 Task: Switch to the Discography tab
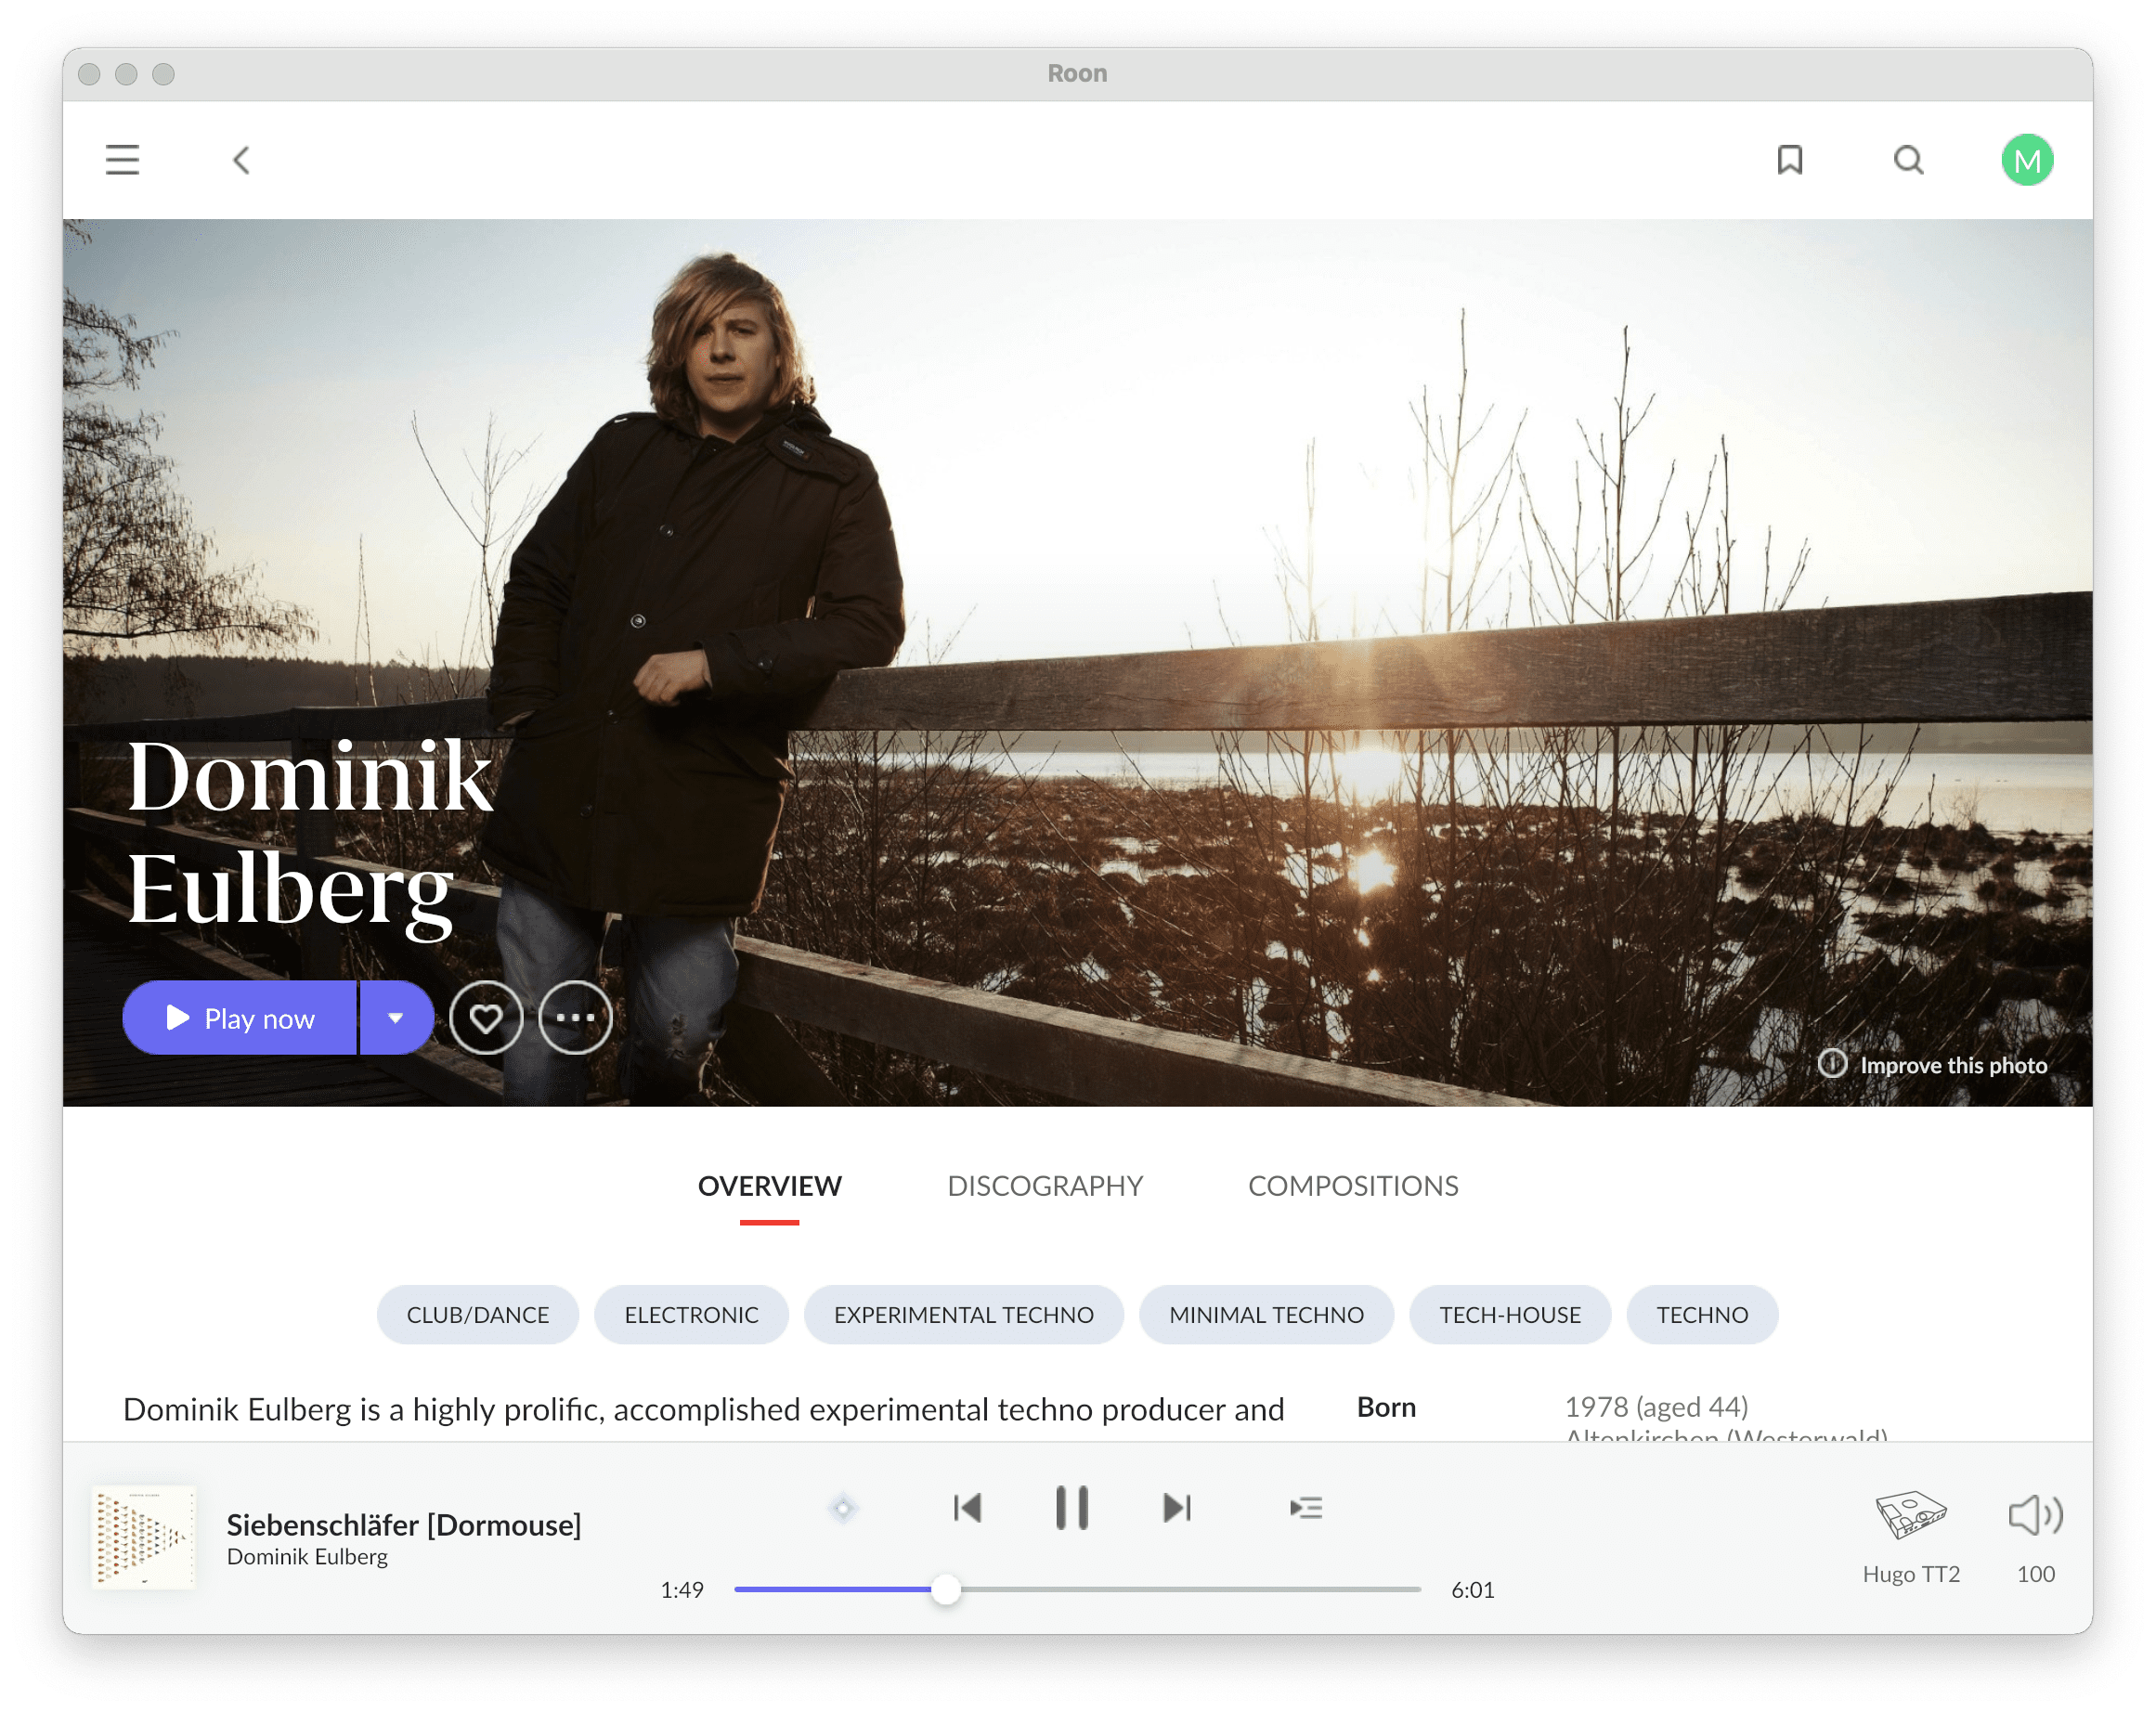(1044, 1186)
